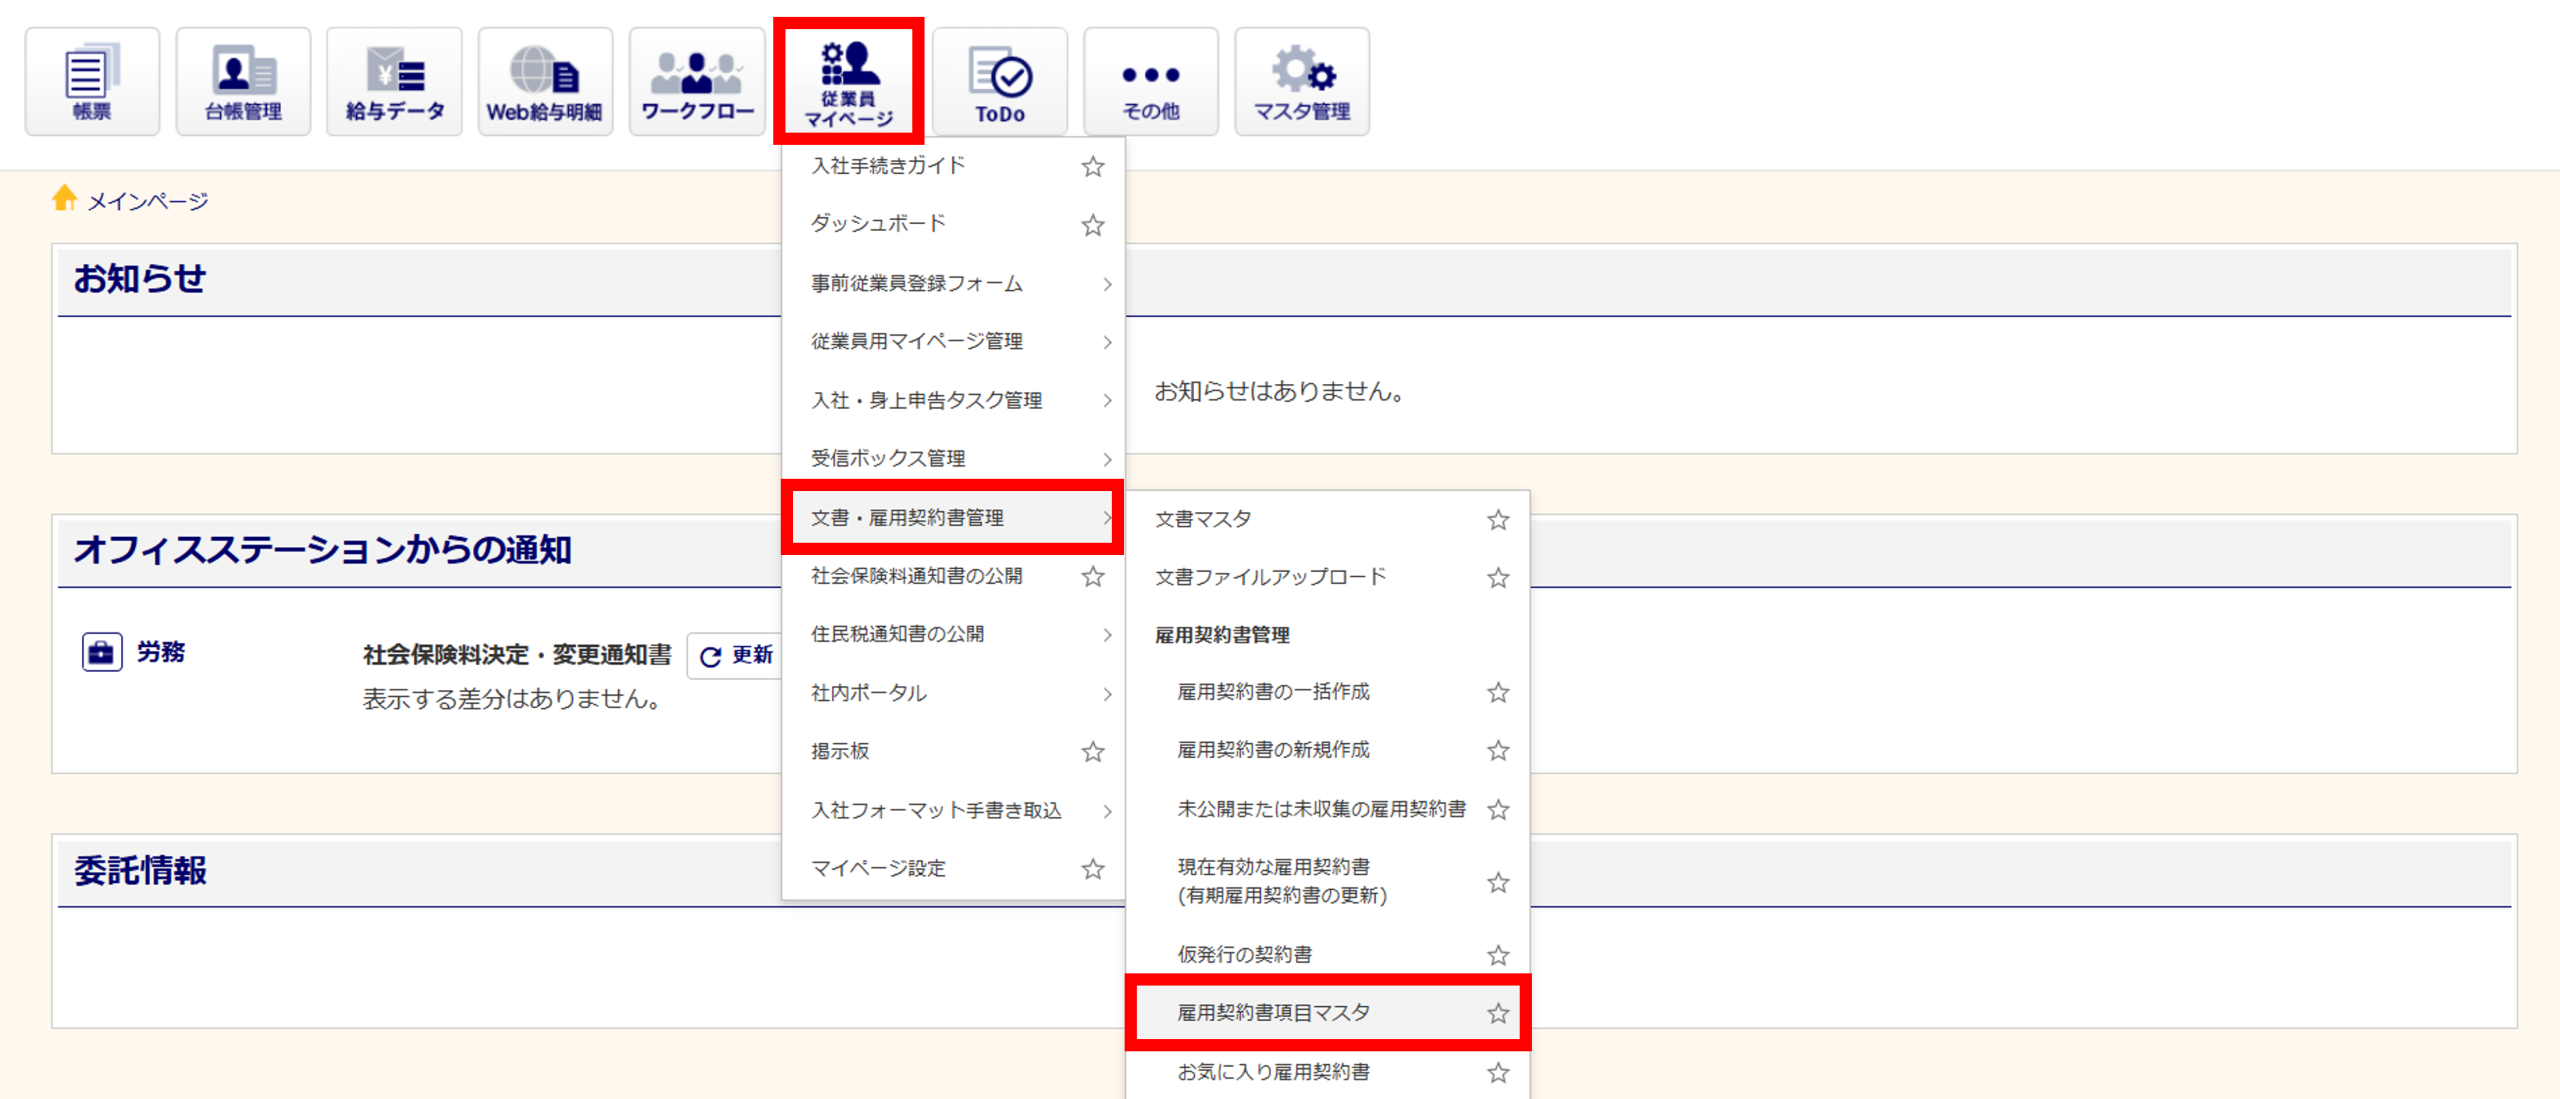Click the 労務 label text
The image size is (2560, 1099).
point(161,652)
